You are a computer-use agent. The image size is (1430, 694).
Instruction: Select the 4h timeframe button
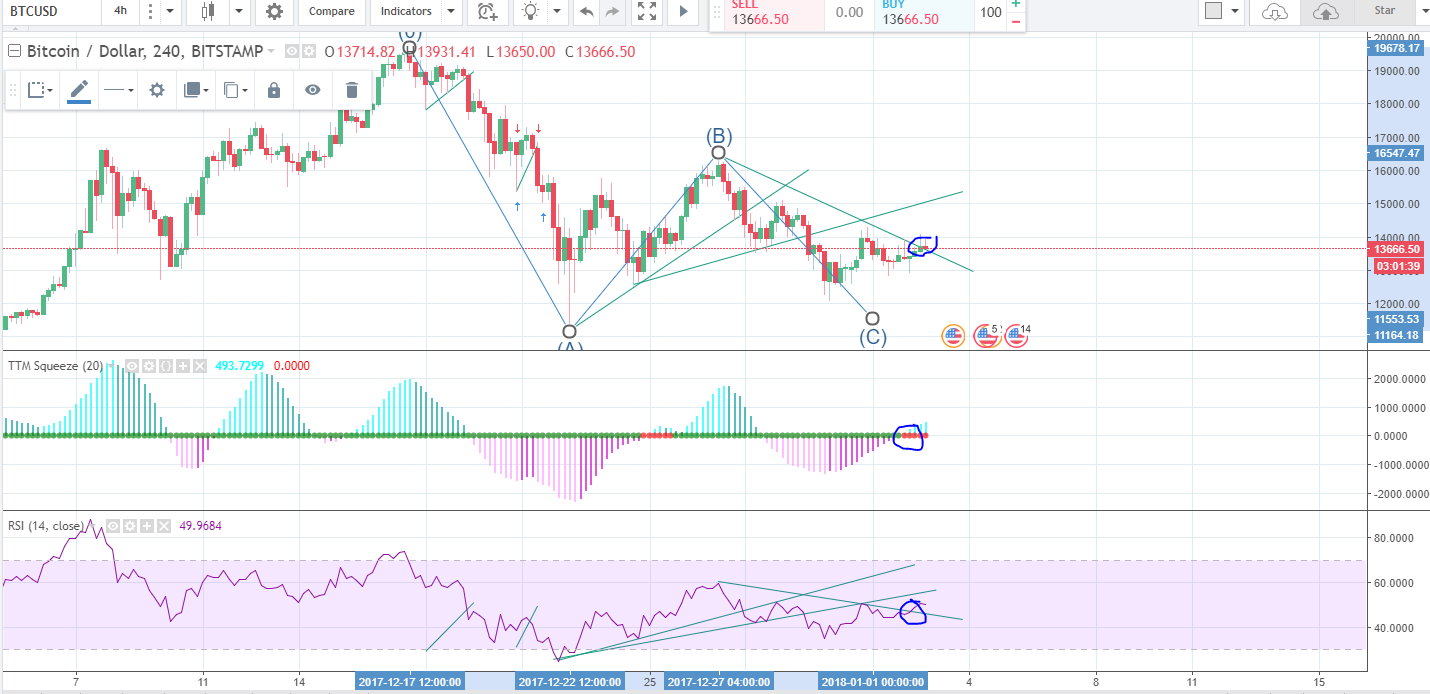[120, 11]
